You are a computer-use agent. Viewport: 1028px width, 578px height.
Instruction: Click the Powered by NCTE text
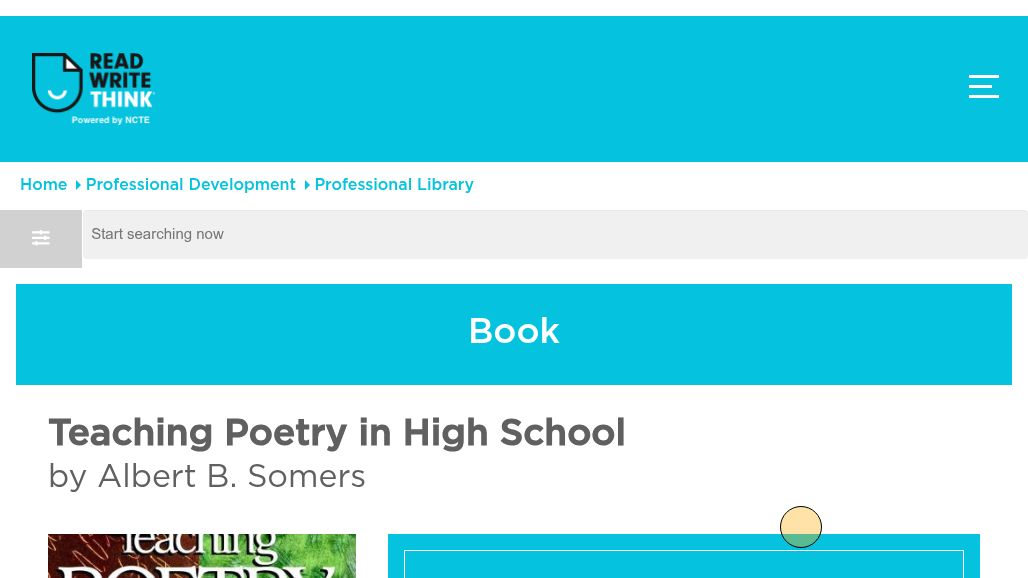111,120
